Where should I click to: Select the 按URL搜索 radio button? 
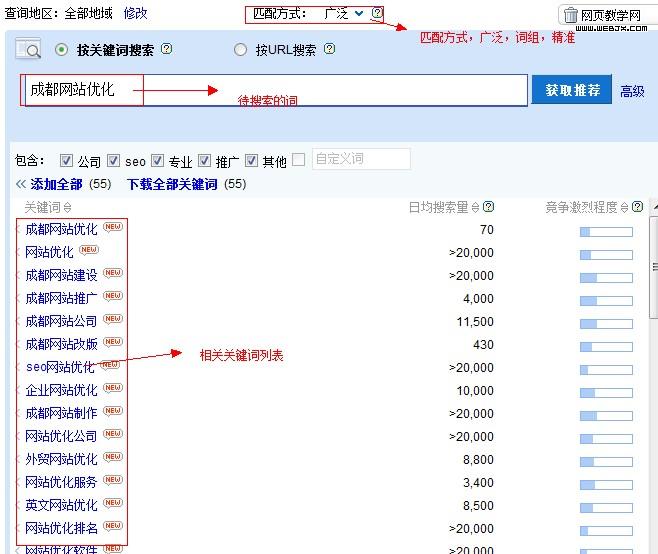[240, 49]
